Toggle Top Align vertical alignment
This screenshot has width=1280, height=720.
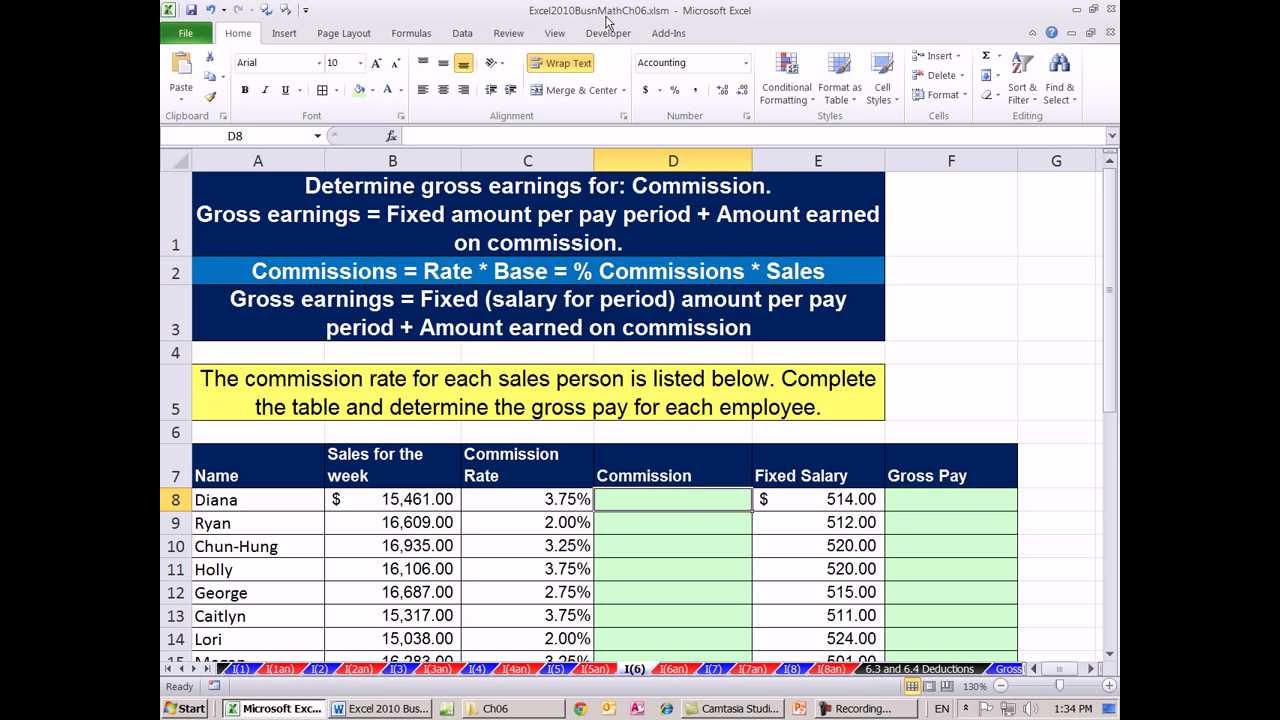point(423,63)
